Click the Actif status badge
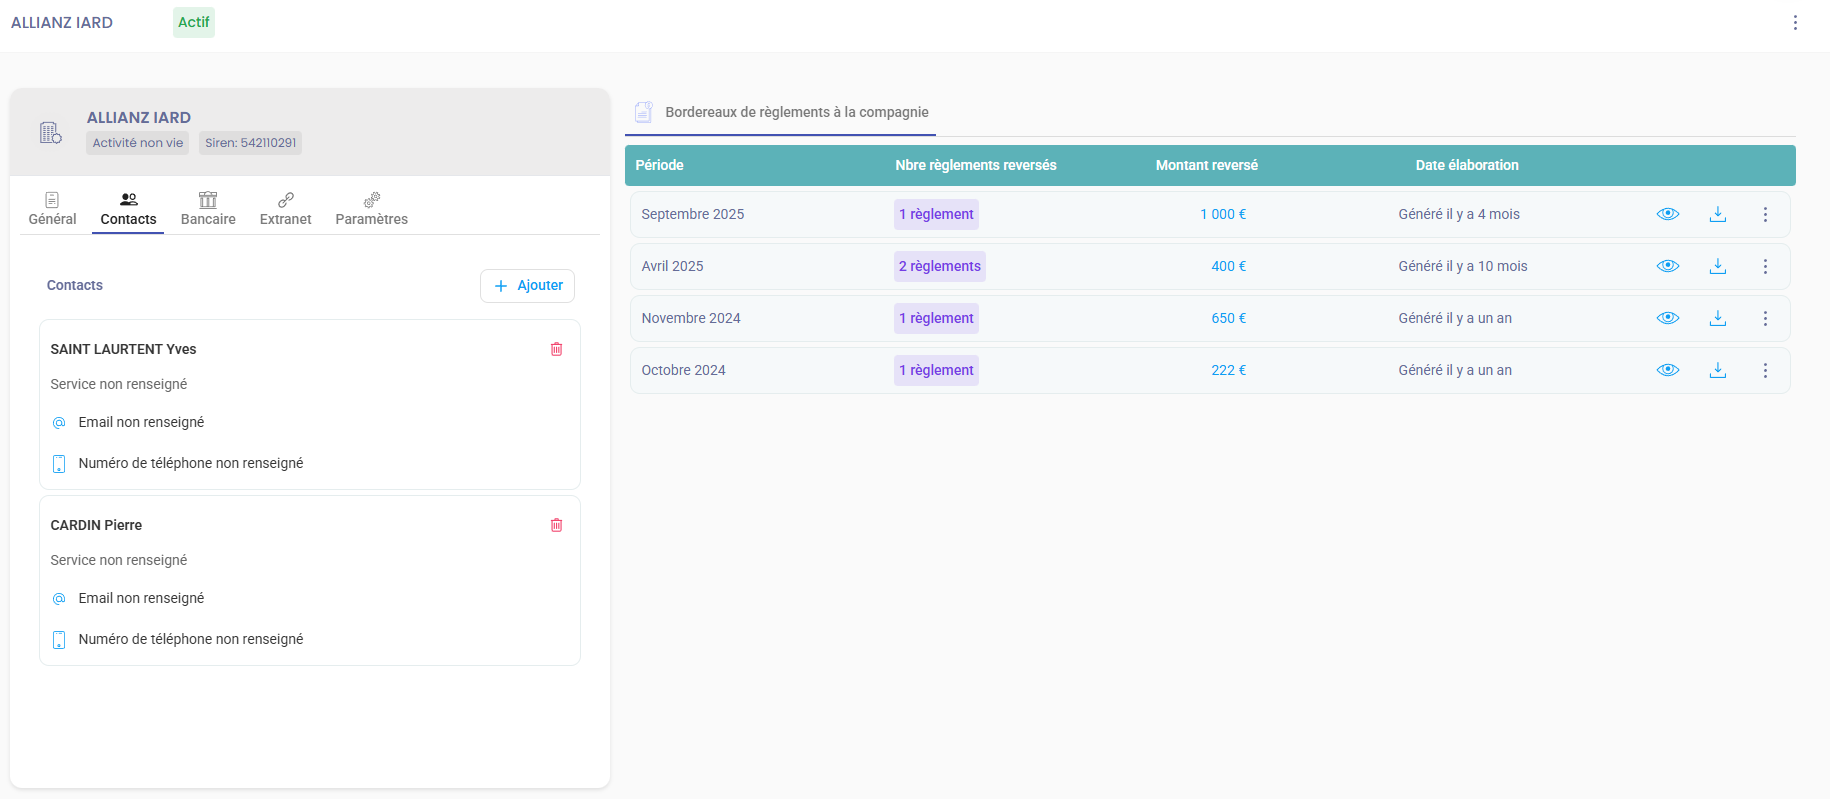 pyautogui.click(x=194, y=22)
